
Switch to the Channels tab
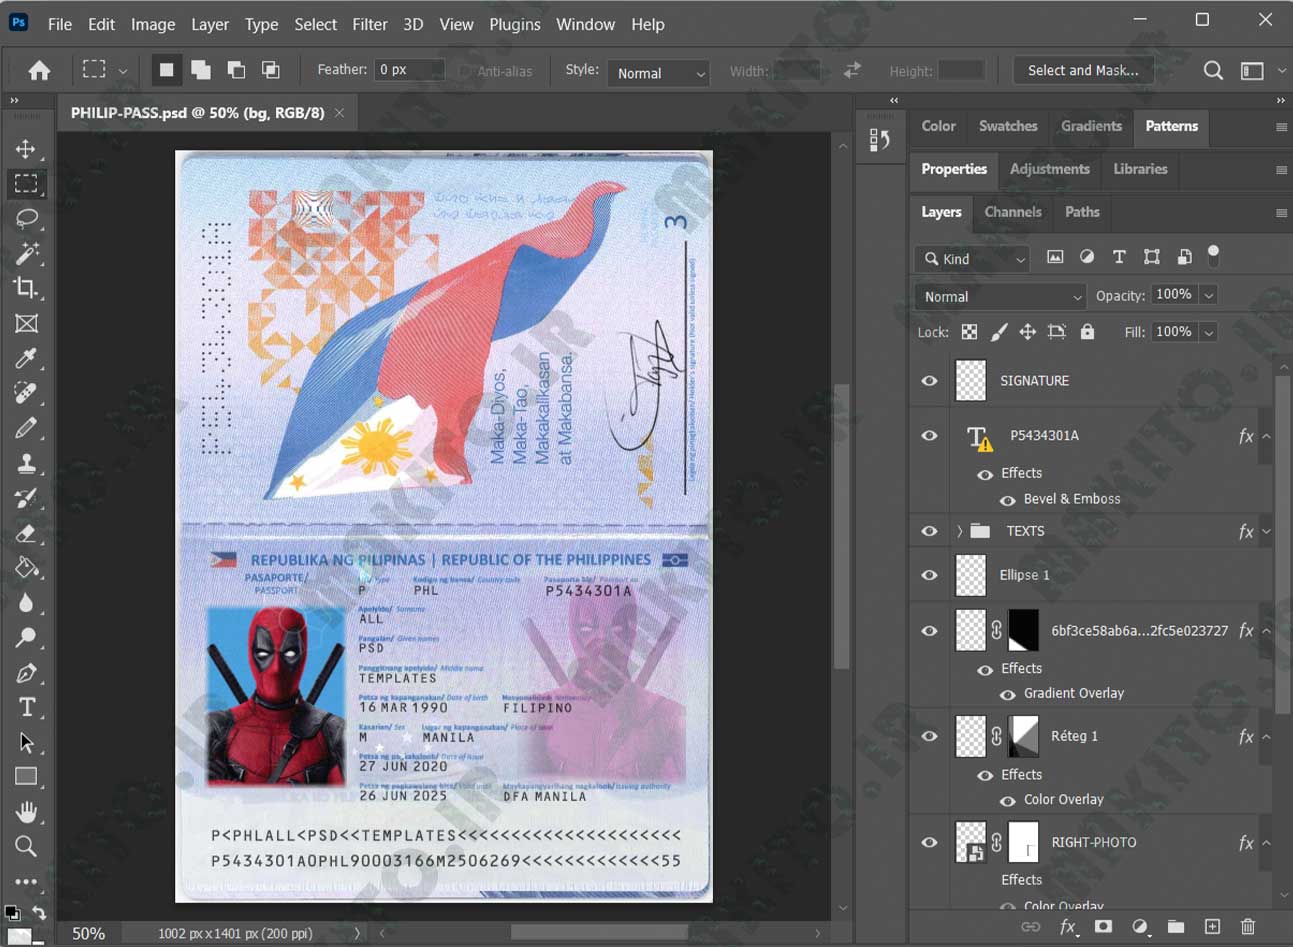click(1013, 212)
